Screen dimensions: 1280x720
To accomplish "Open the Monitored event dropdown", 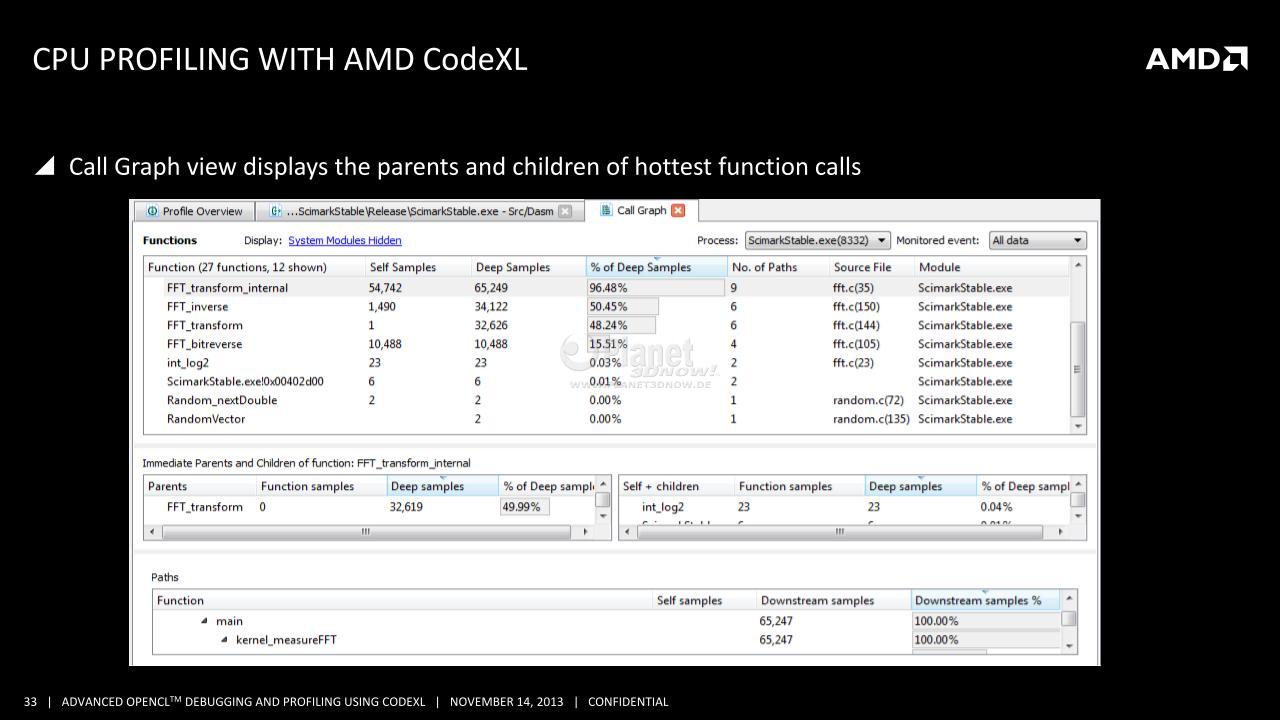I will coord(1037,240).
